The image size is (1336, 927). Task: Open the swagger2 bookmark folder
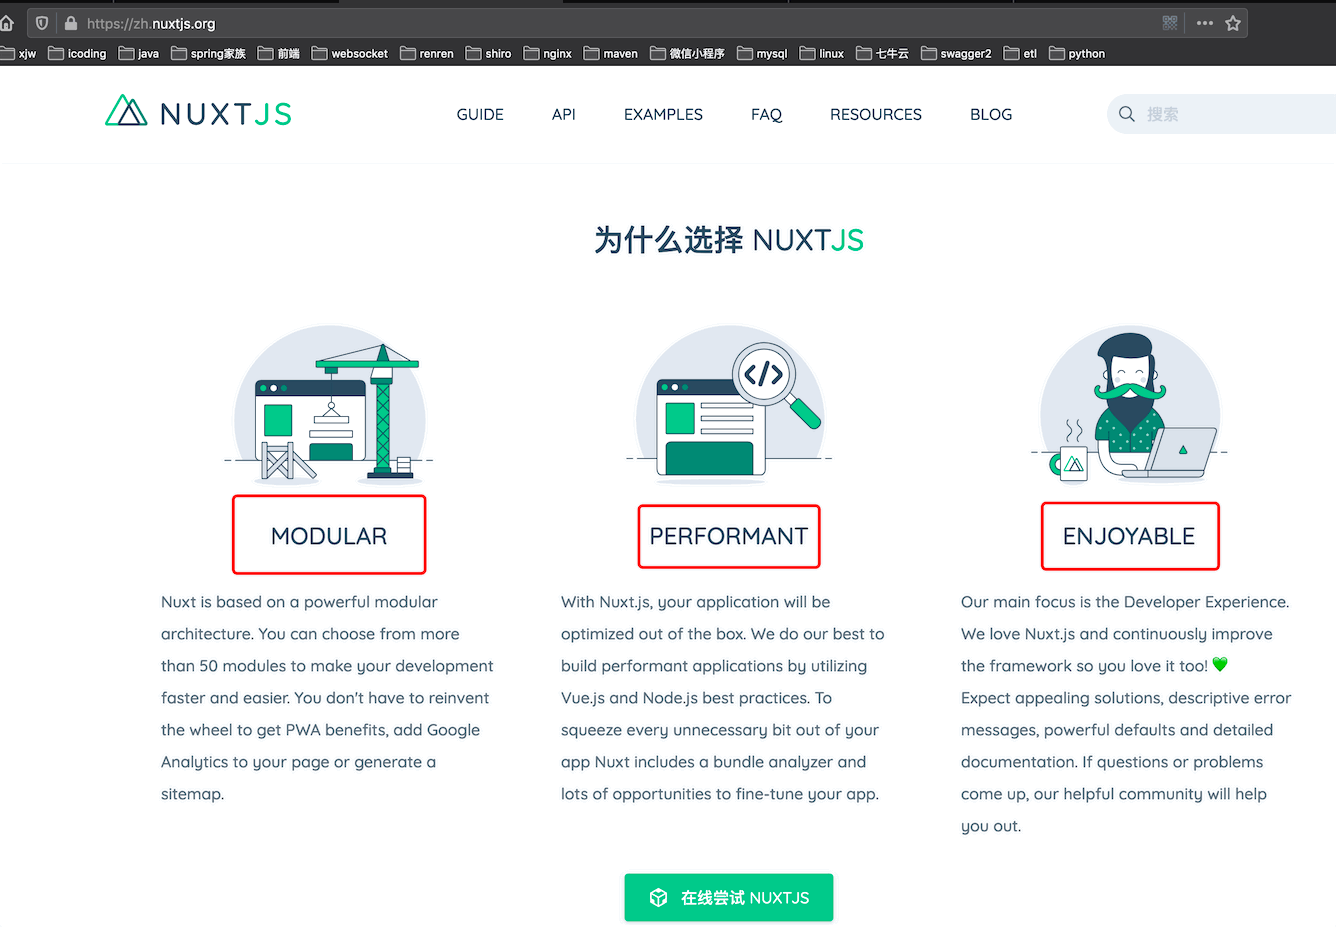click(956, 54)
